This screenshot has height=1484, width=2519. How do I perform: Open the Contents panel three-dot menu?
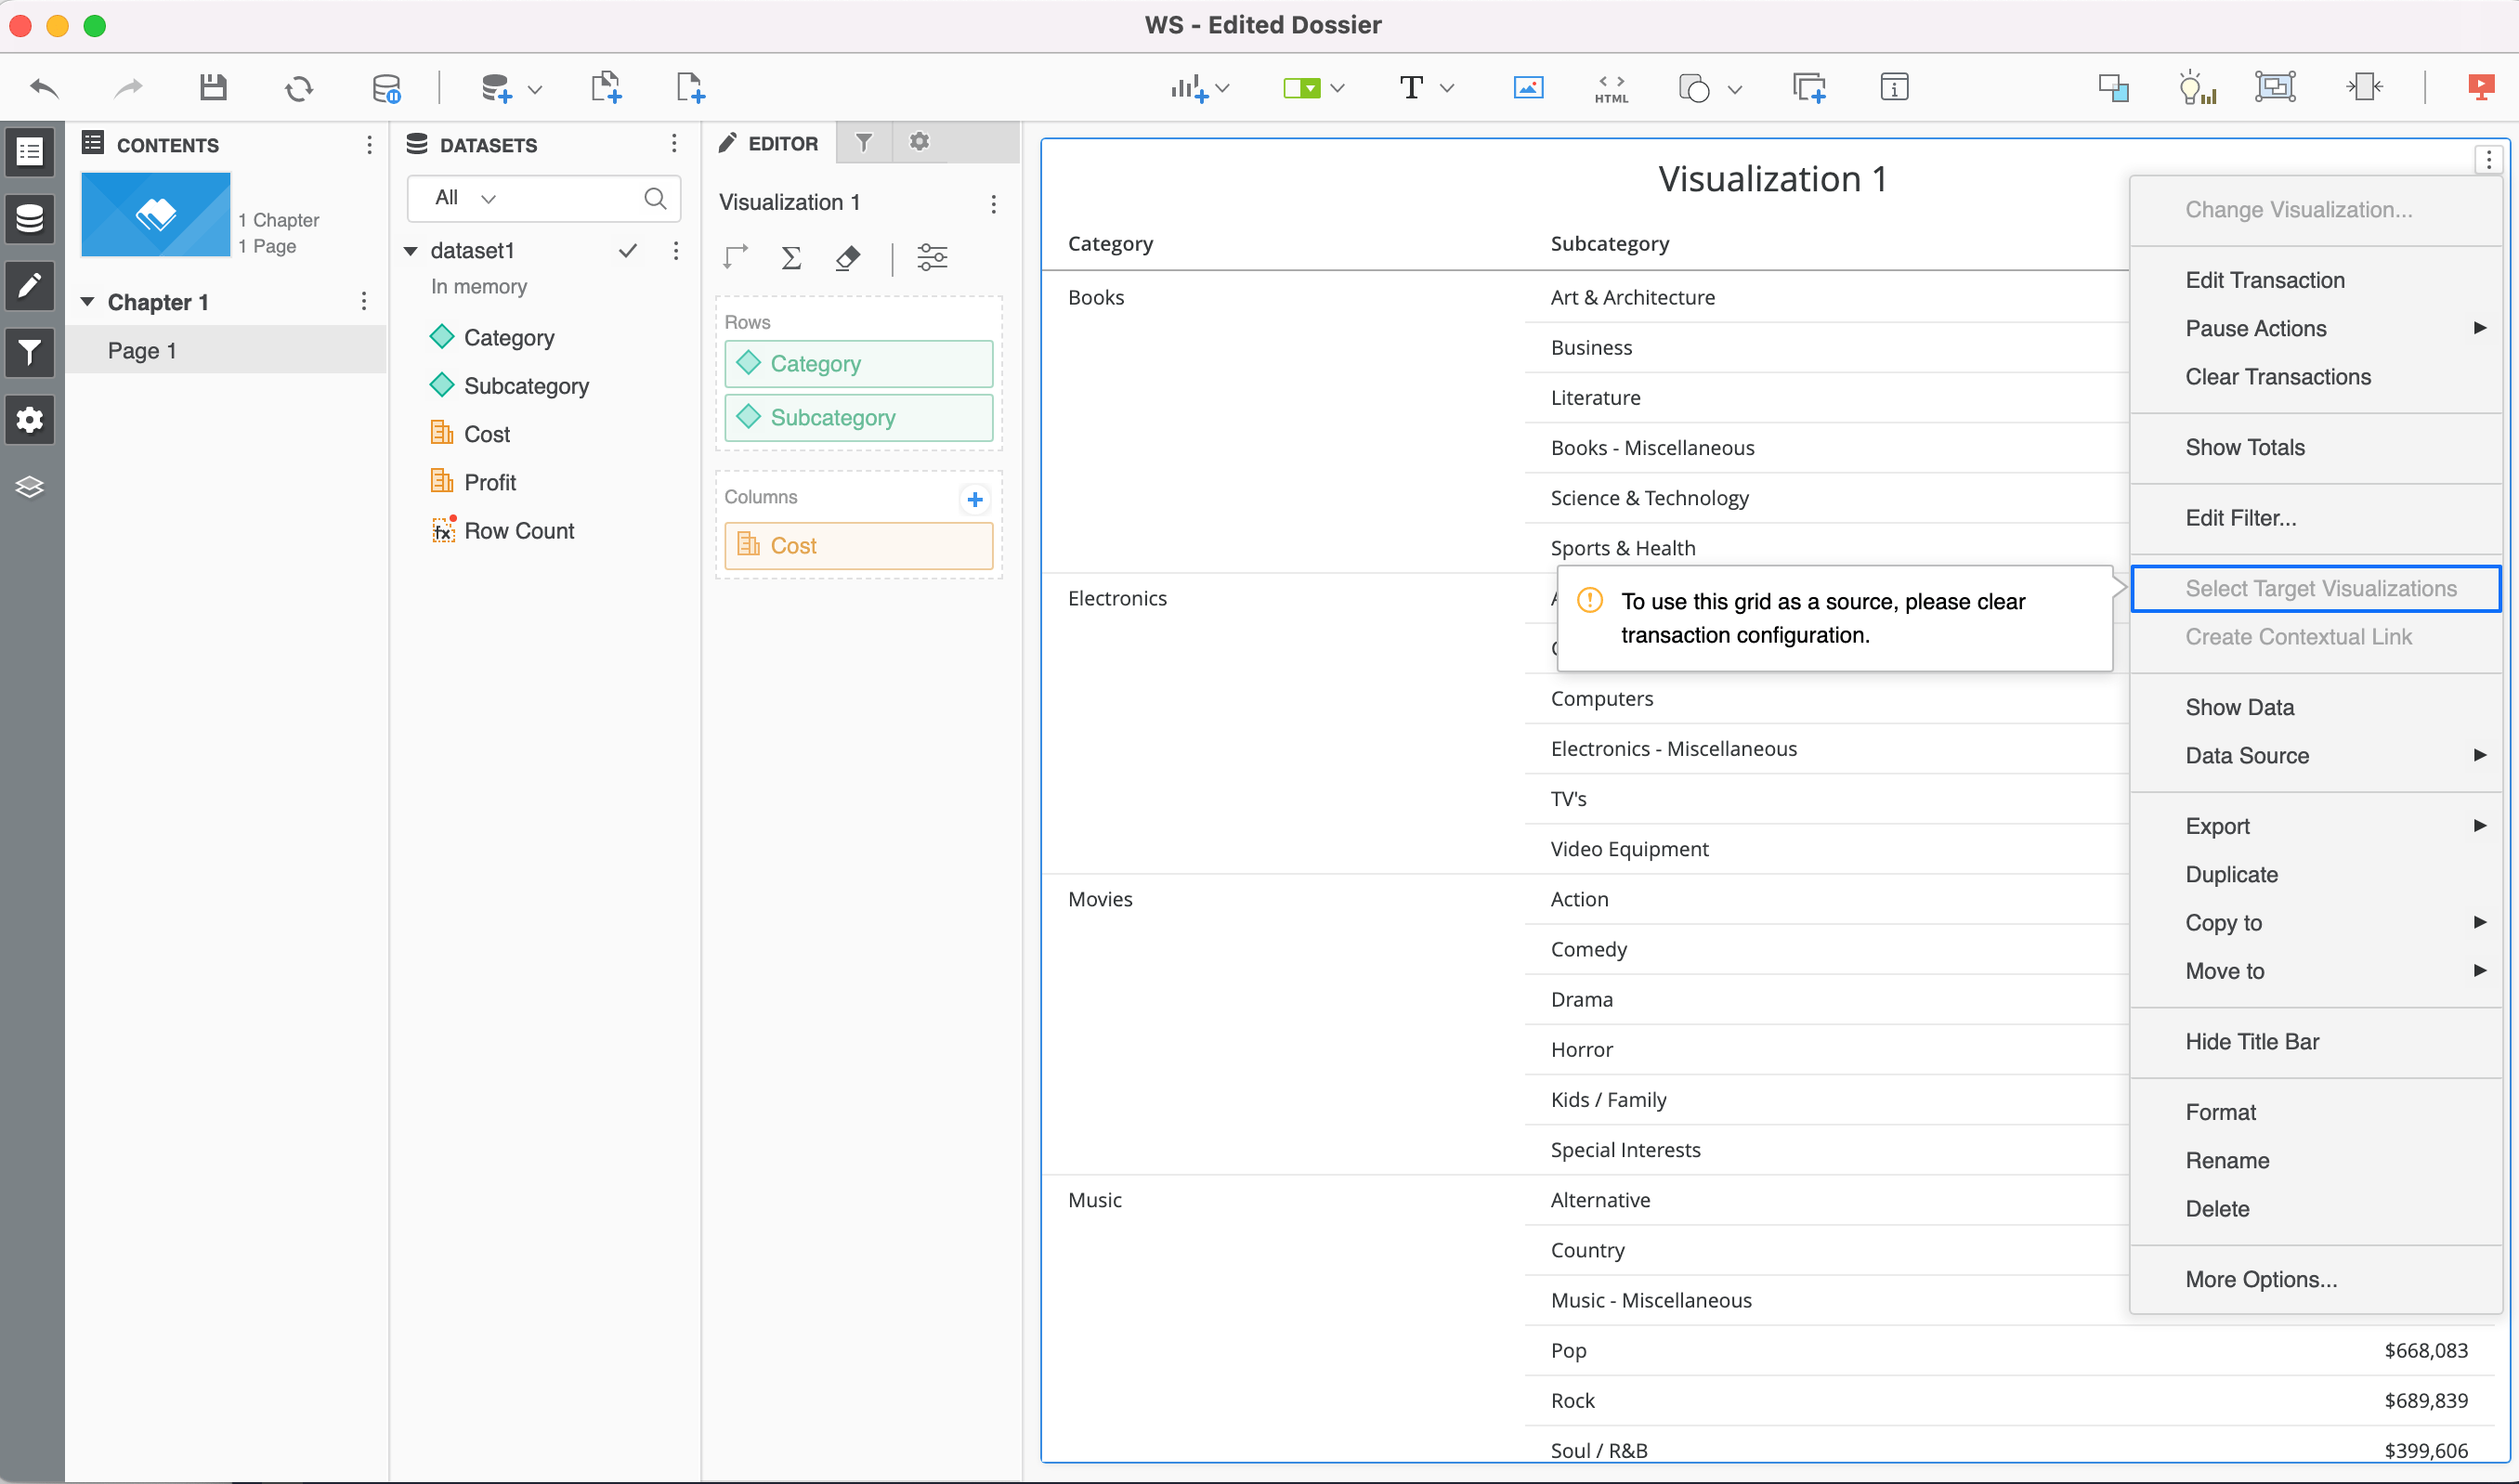pyautogui.click(x=369, y=145)
